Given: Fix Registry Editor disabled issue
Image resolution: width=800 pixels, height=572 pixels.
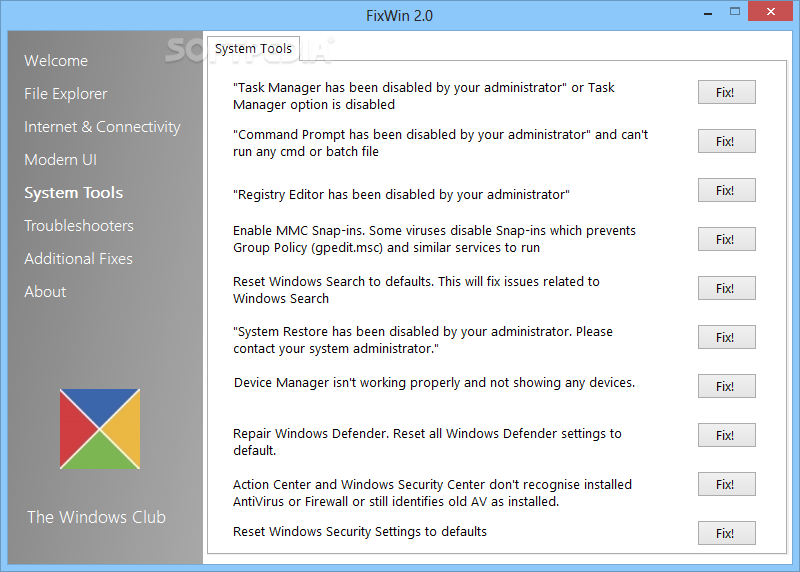Looking at the screenshot, I should (x=727, y=190).
